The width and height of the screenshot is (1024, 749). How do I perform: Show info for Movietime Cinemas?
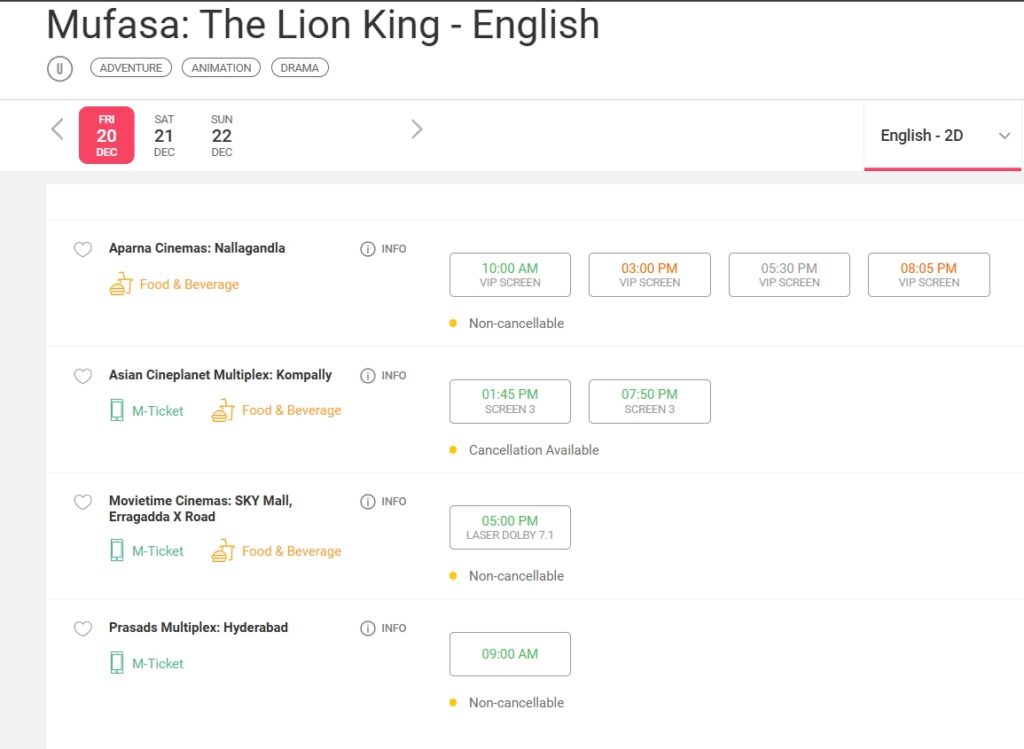click(368, 502)
